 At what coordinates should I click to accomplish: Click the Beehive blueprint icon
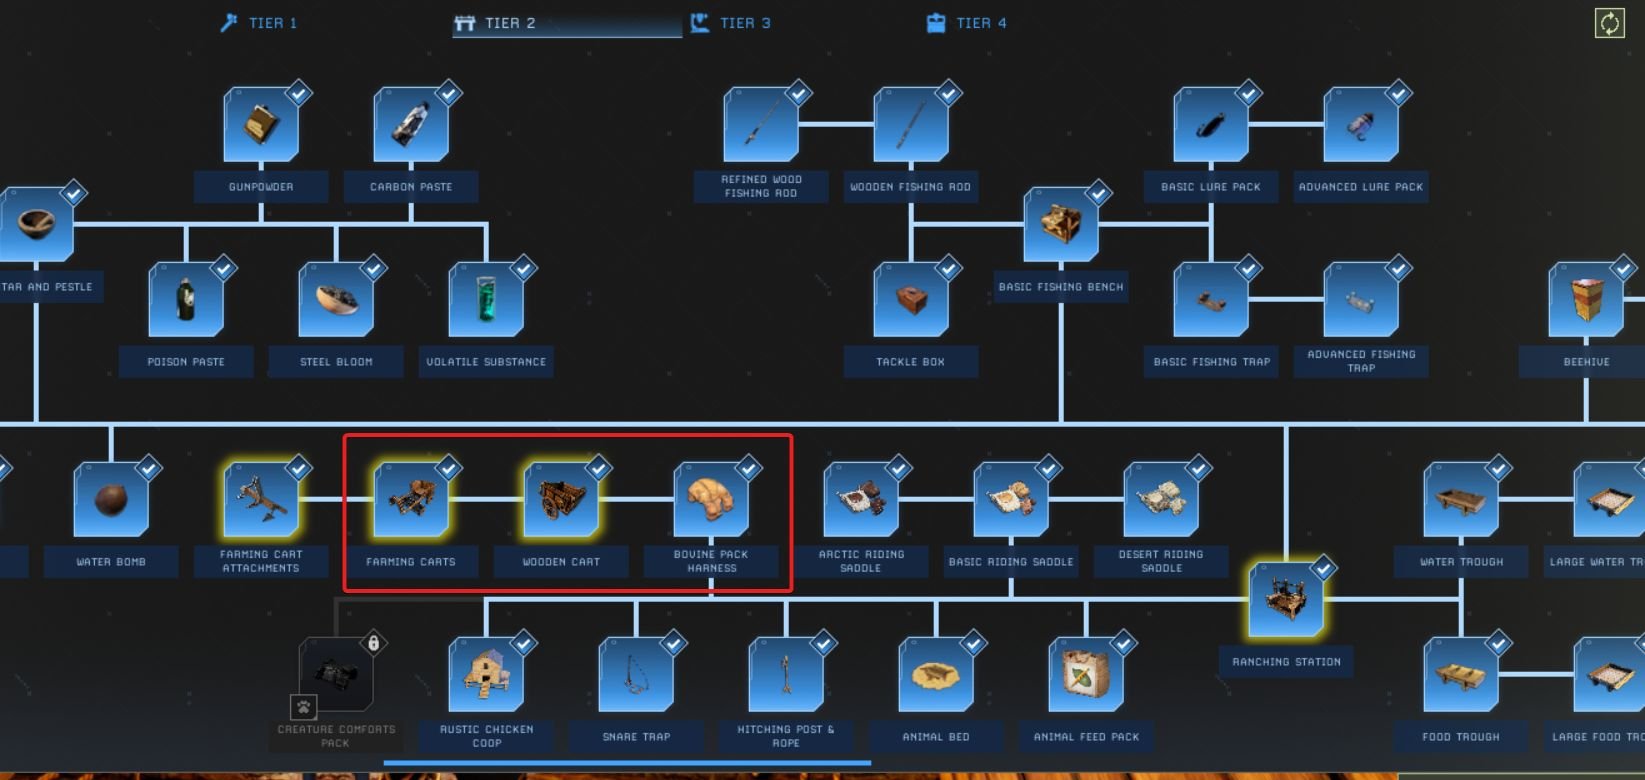click(1586, 299)
